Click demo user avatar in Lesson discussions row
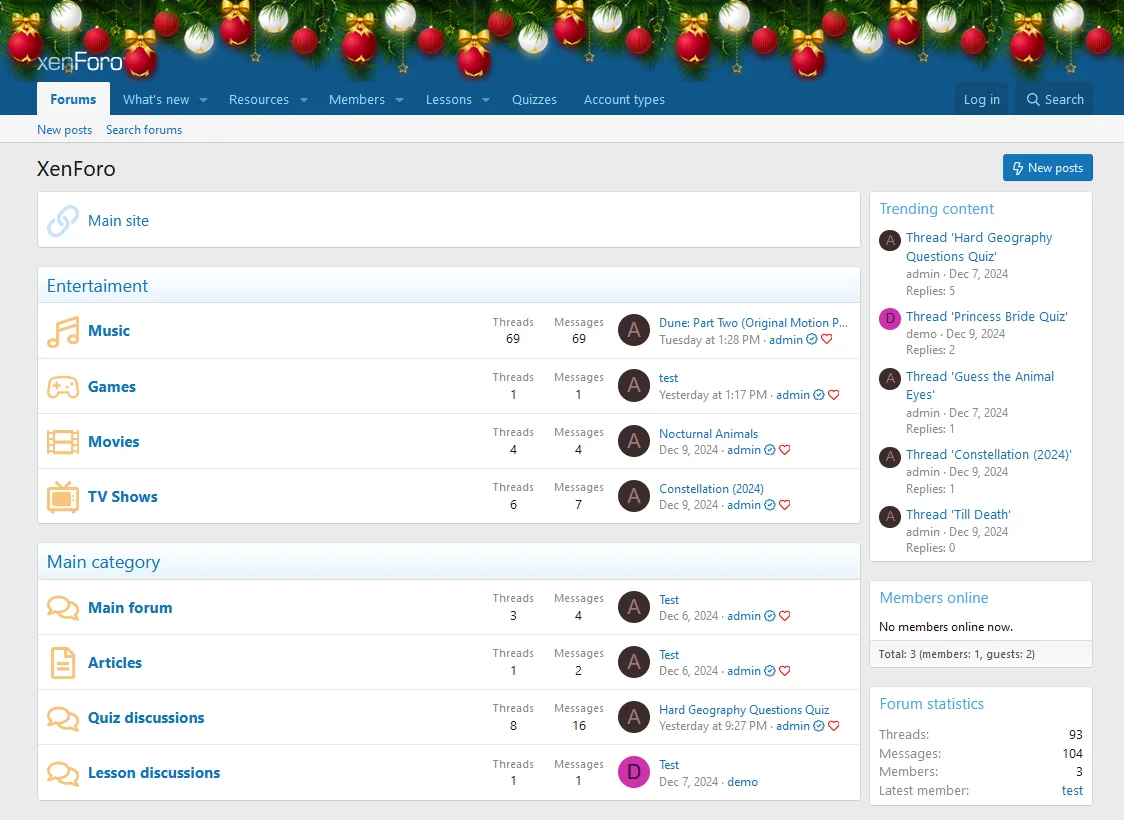 (x=634, y=772)
